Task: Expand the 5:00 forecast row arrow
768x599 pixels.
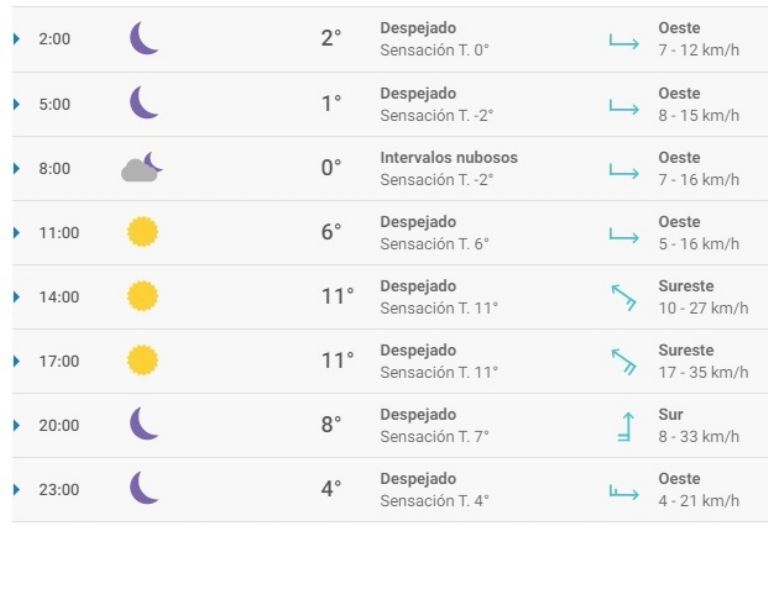Action: pos(16,104)
